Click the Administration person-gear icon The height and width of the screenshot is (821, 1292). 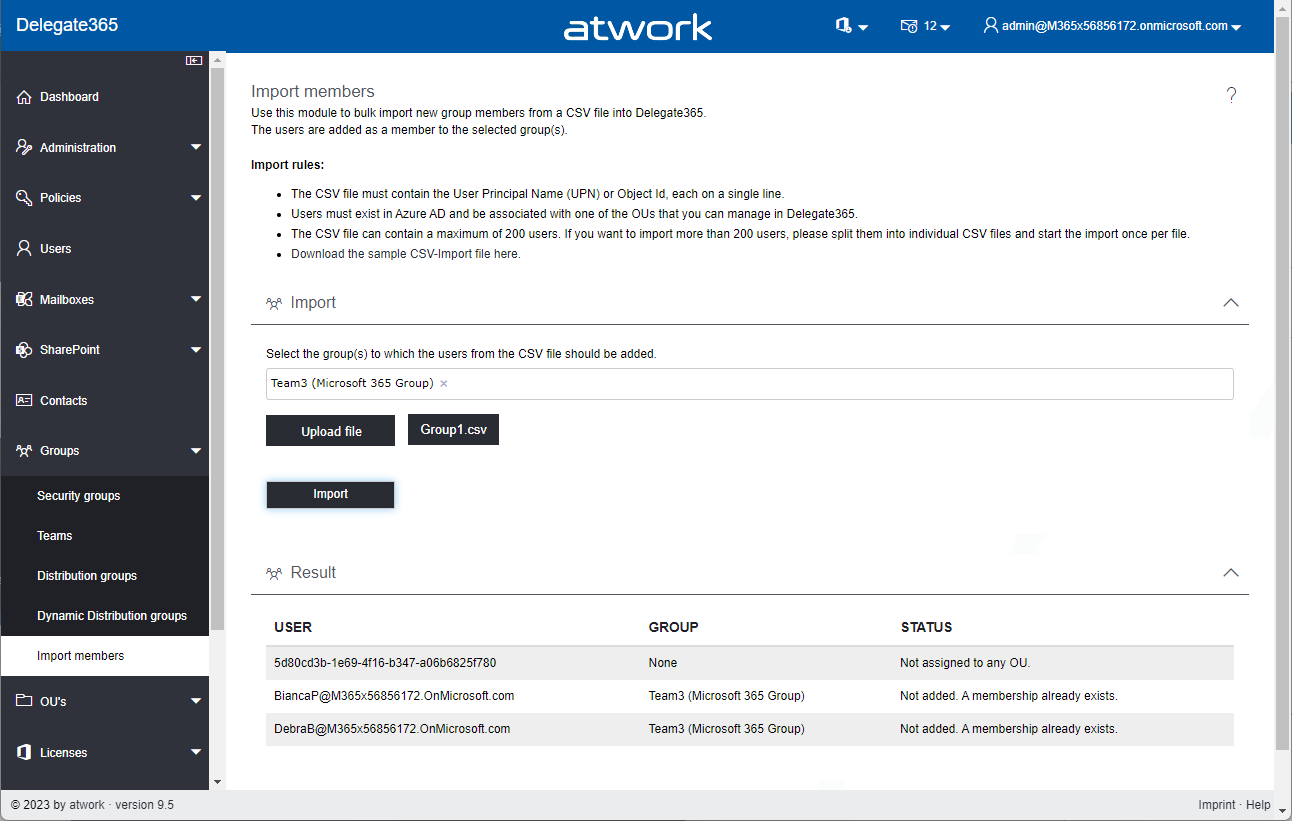coord(24,147)
